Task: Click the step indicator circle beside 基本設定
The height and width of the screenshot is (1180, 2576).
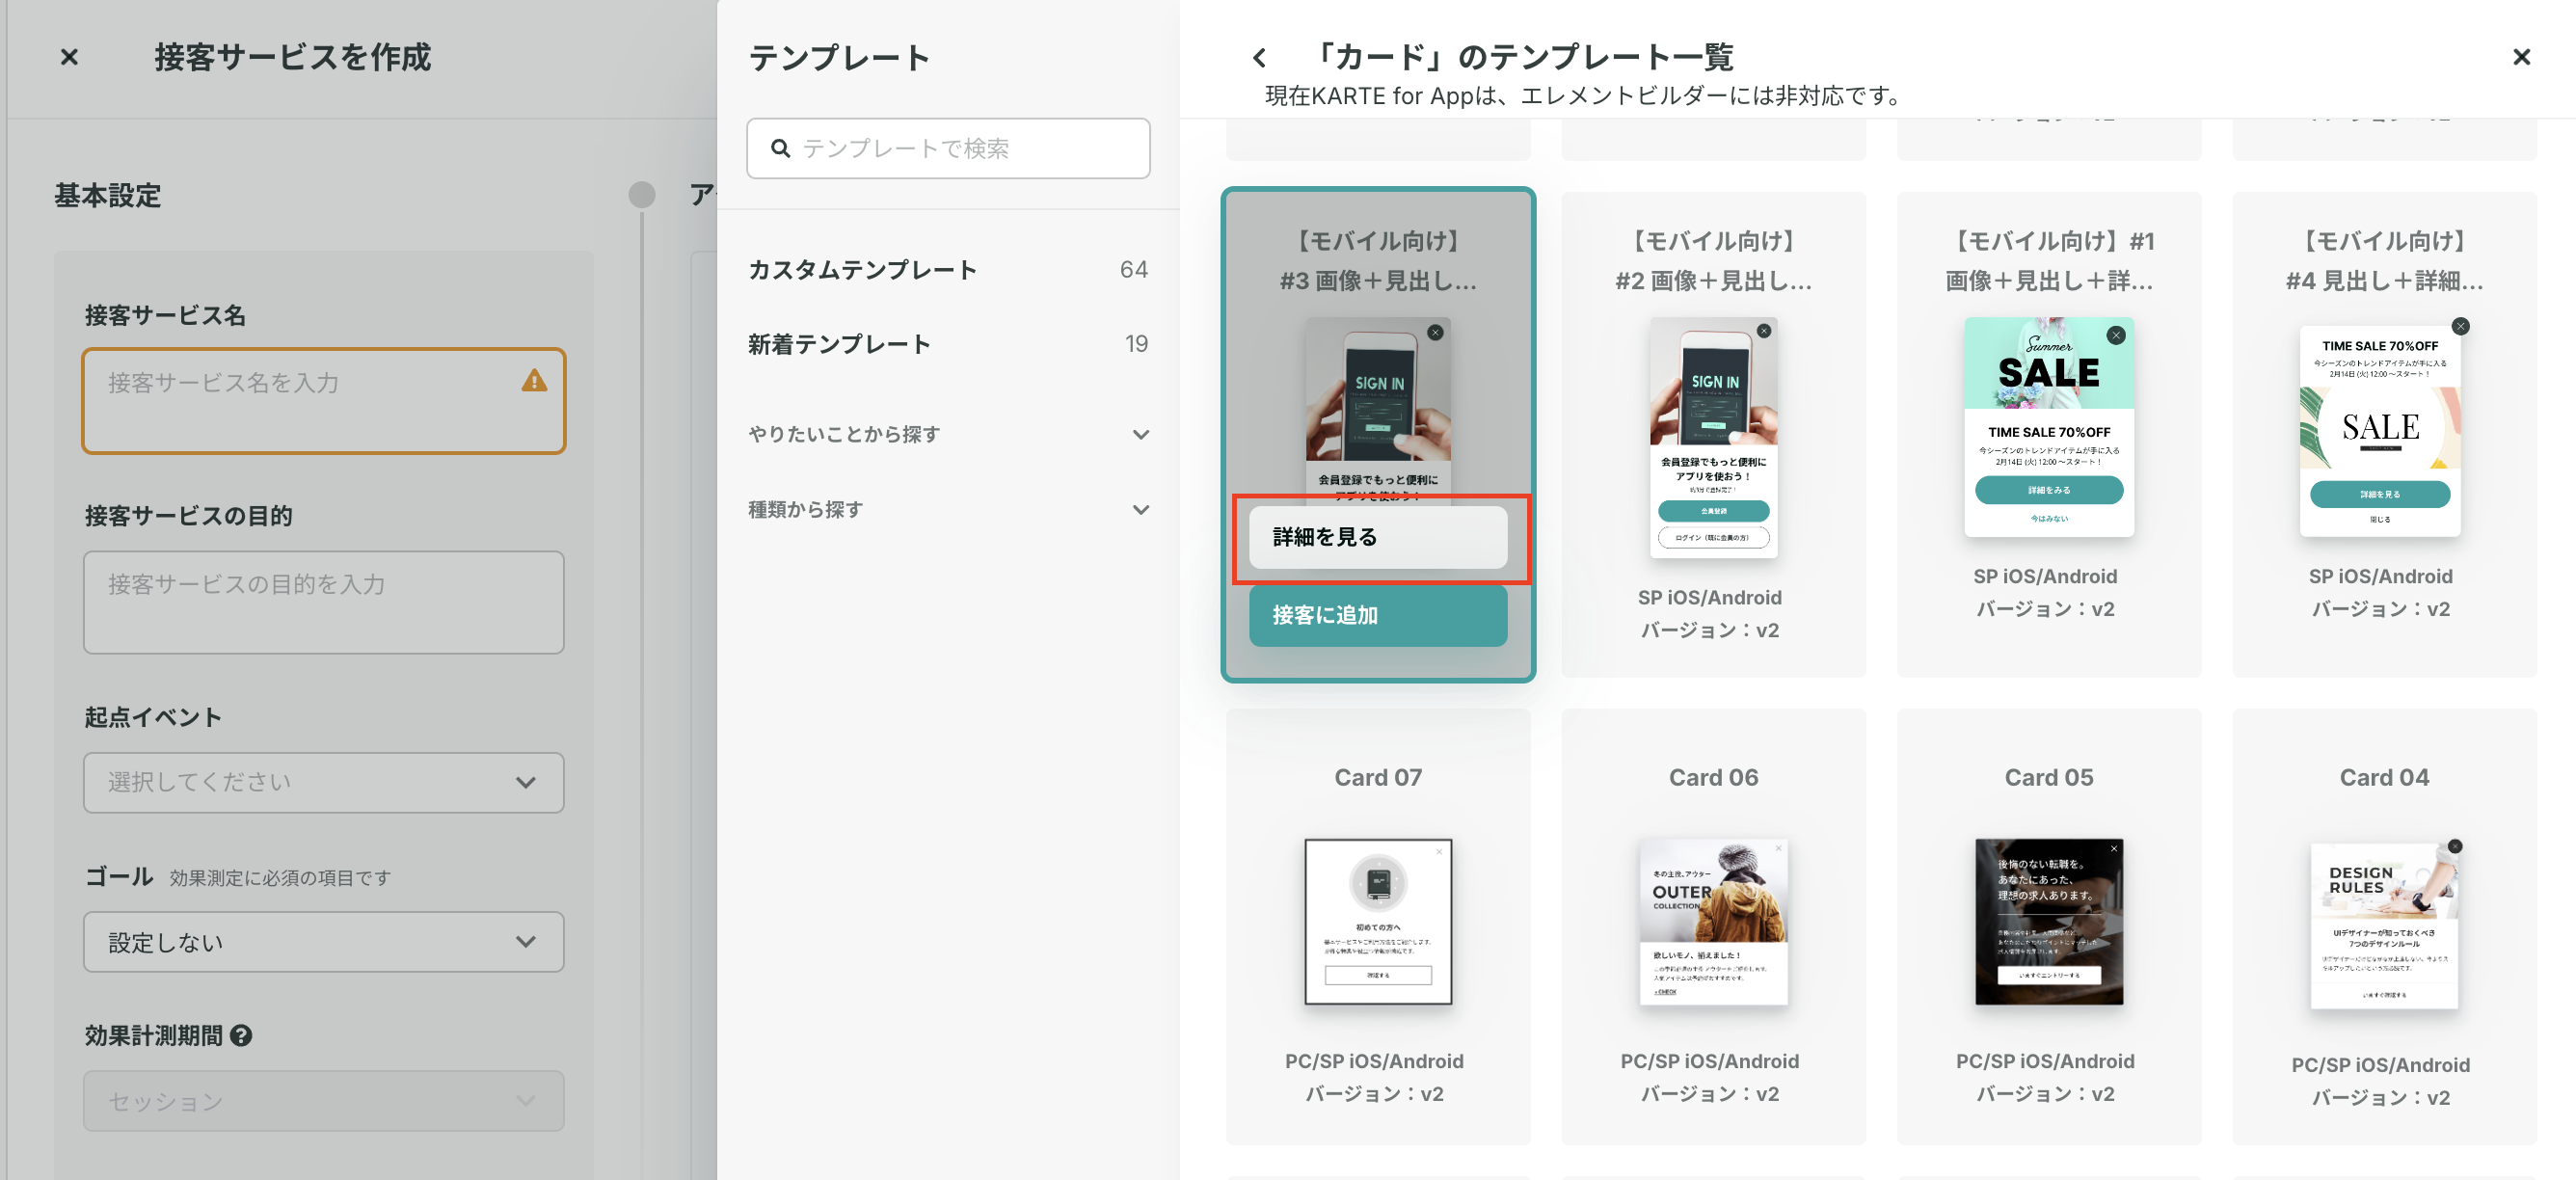Action: (641, 195)
